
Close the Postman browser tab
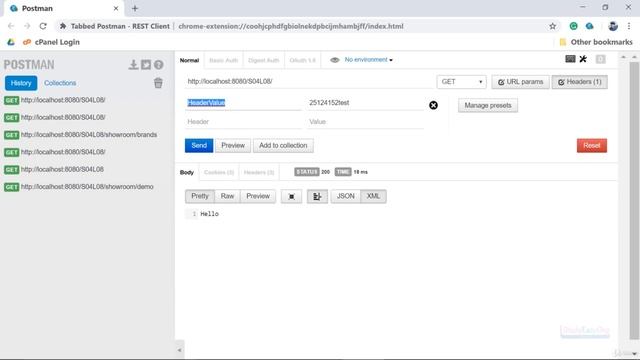click(116, 8)
